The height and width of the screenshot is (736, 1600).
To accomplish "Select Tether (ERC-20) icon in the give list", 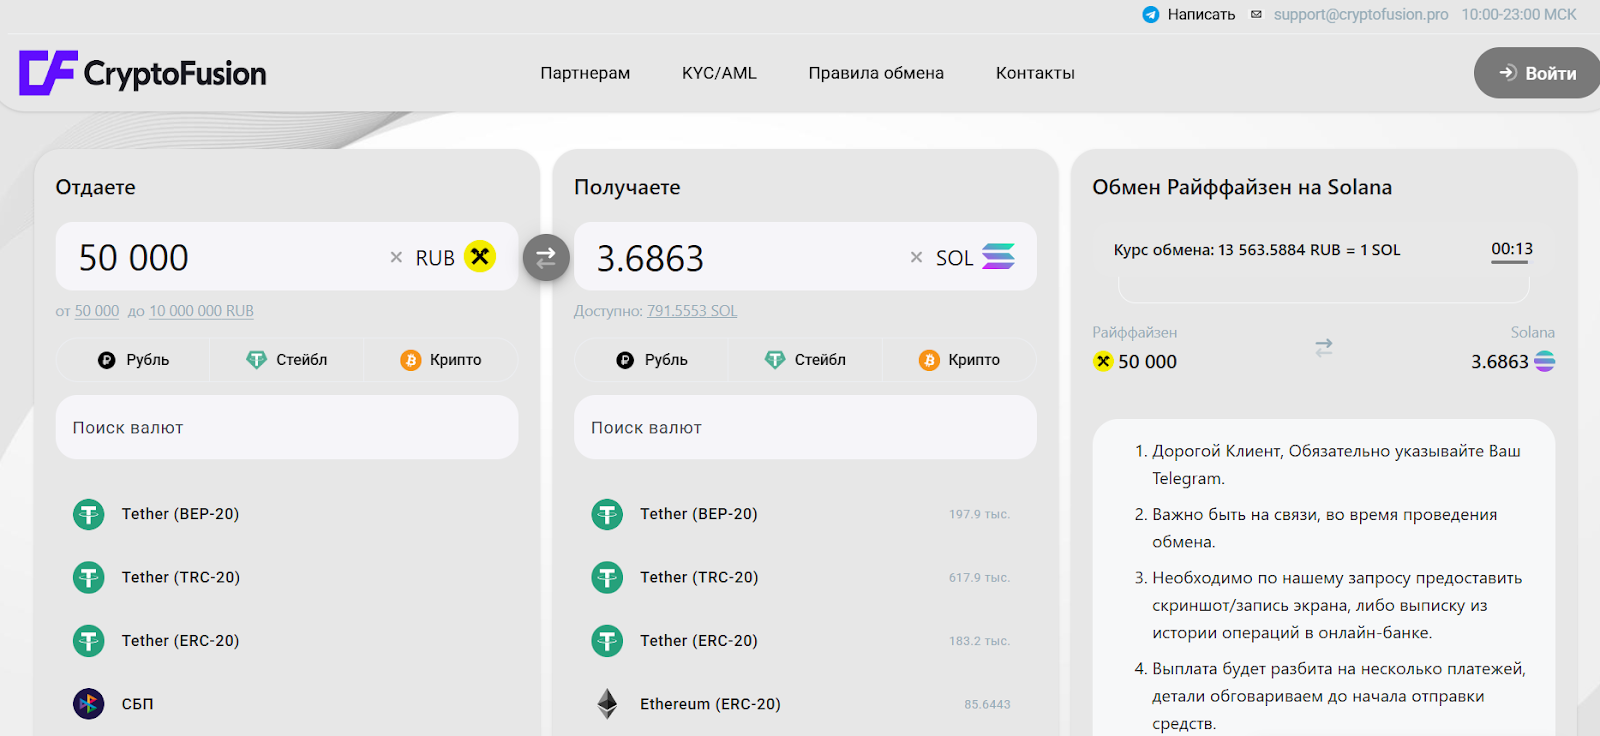I will (x=89, y=641).
